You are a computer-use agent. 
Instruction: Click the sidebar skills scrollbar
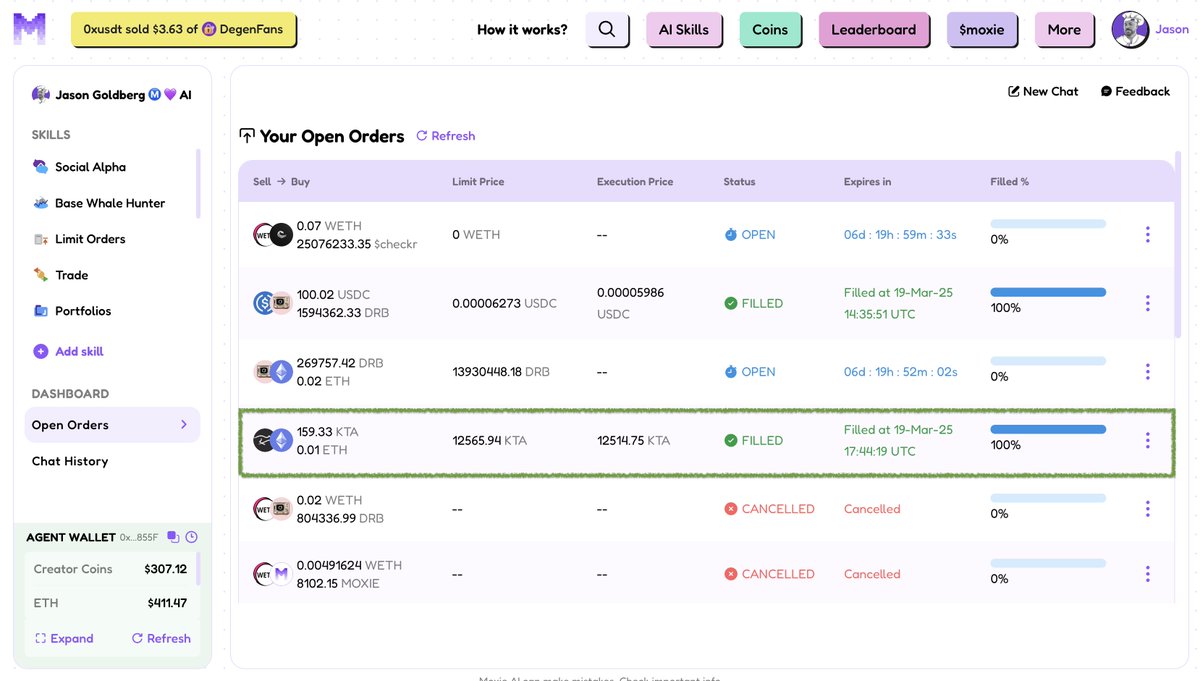coord(198,183)
